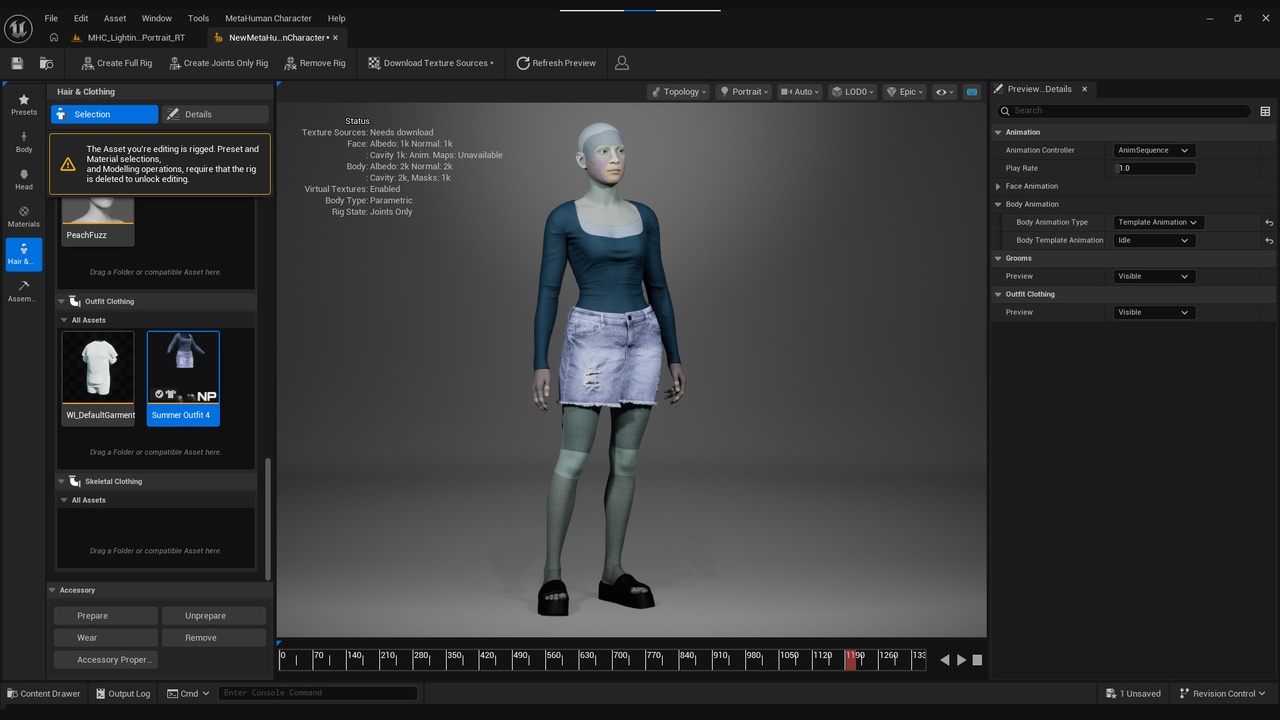Open the Asset menu
Screen dimensions: 1280x720
tap(115, 18)
